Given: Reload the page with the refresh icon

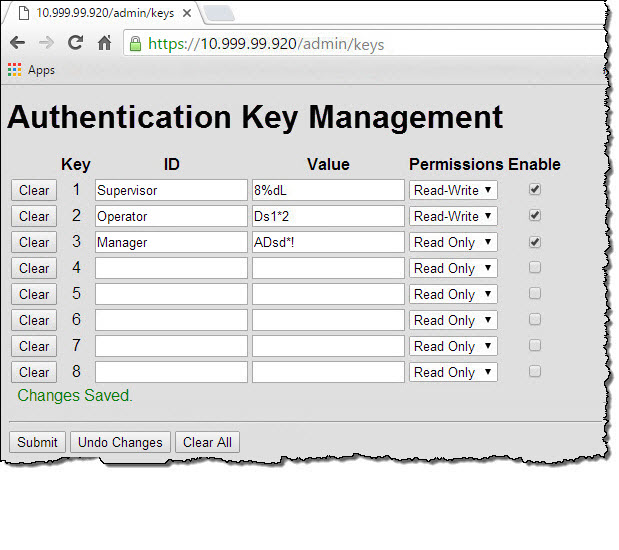Looking at the screenshot, I should 75,42.
